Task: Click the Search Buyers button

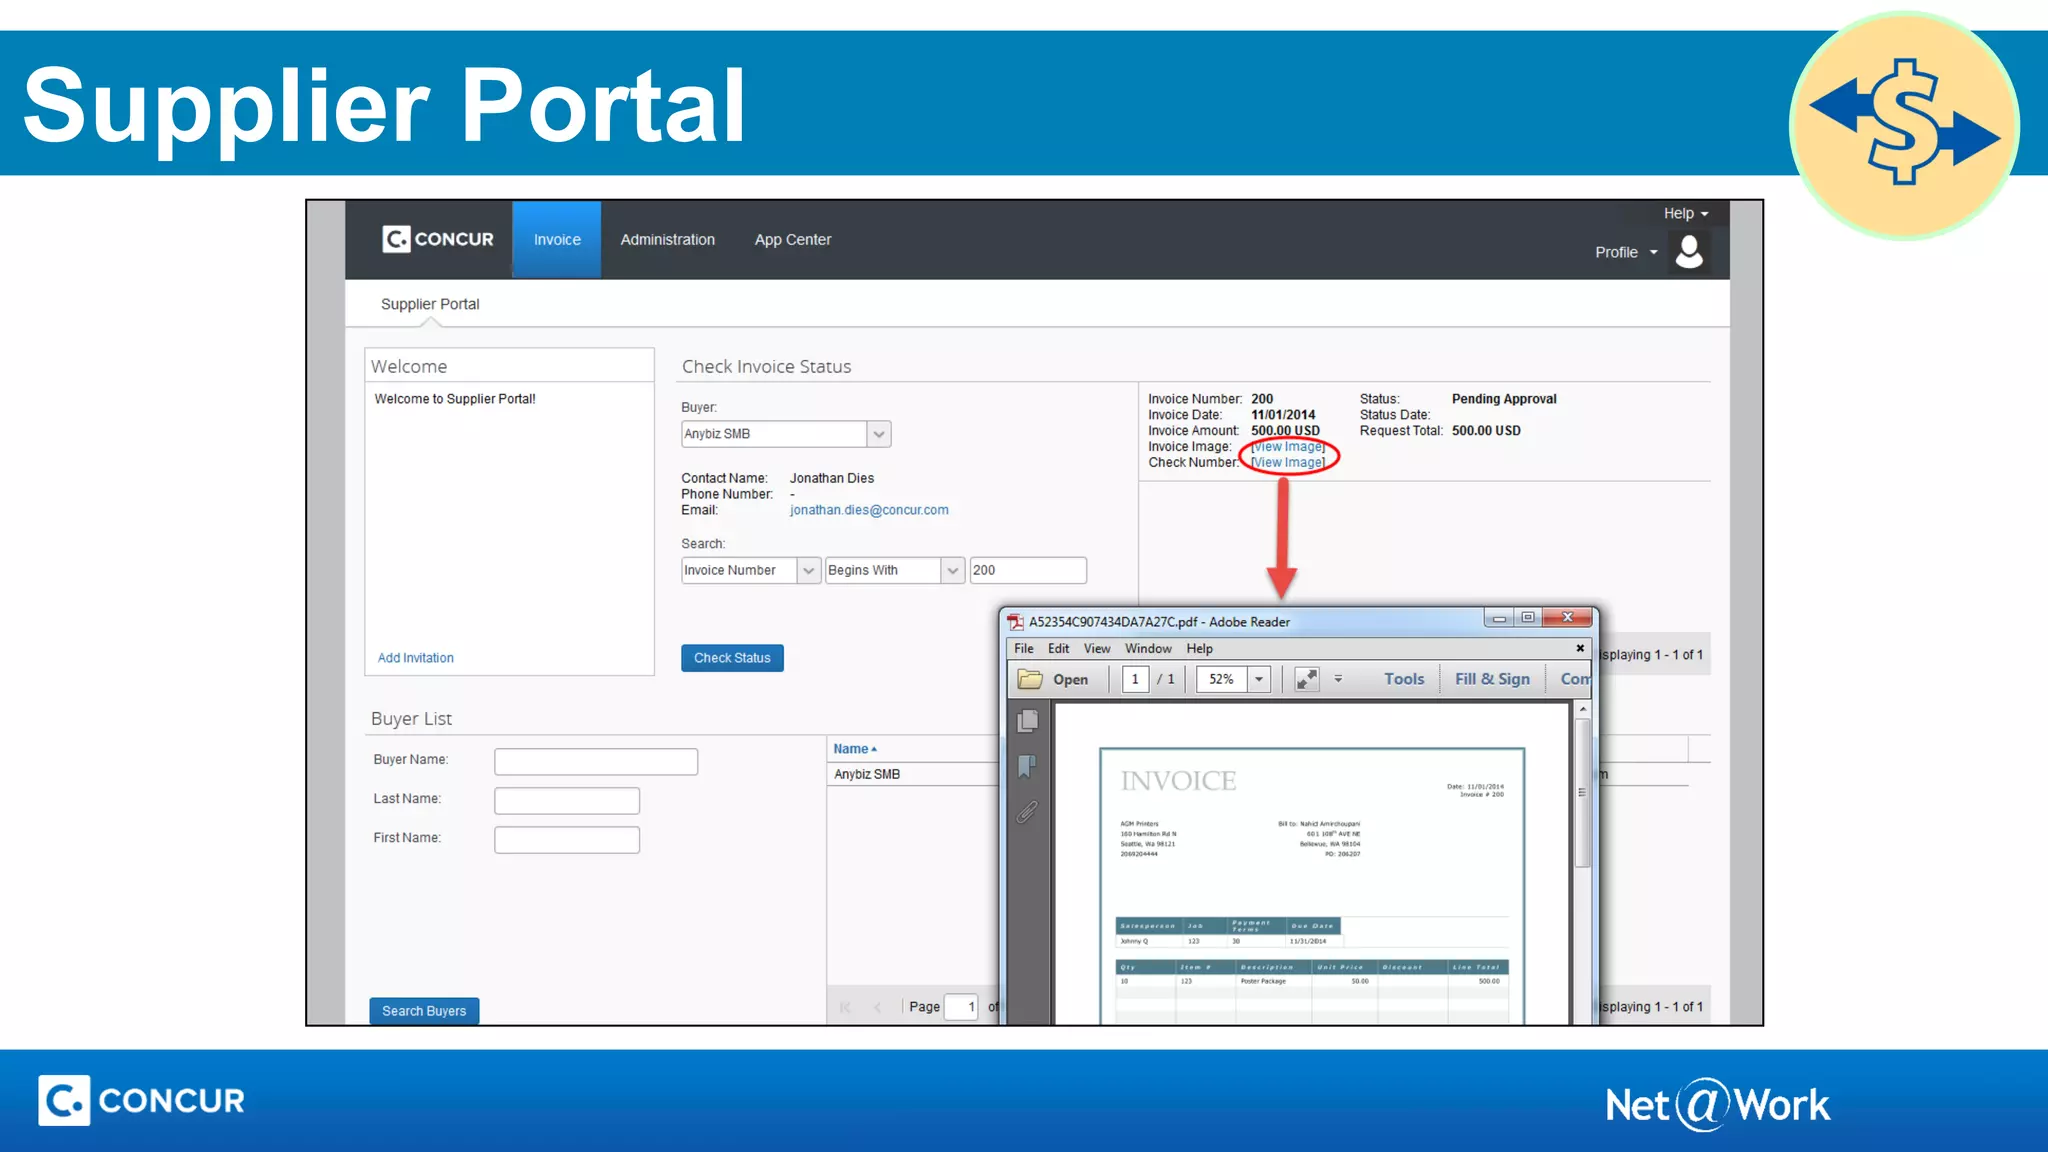Action: coord(424,1011)
